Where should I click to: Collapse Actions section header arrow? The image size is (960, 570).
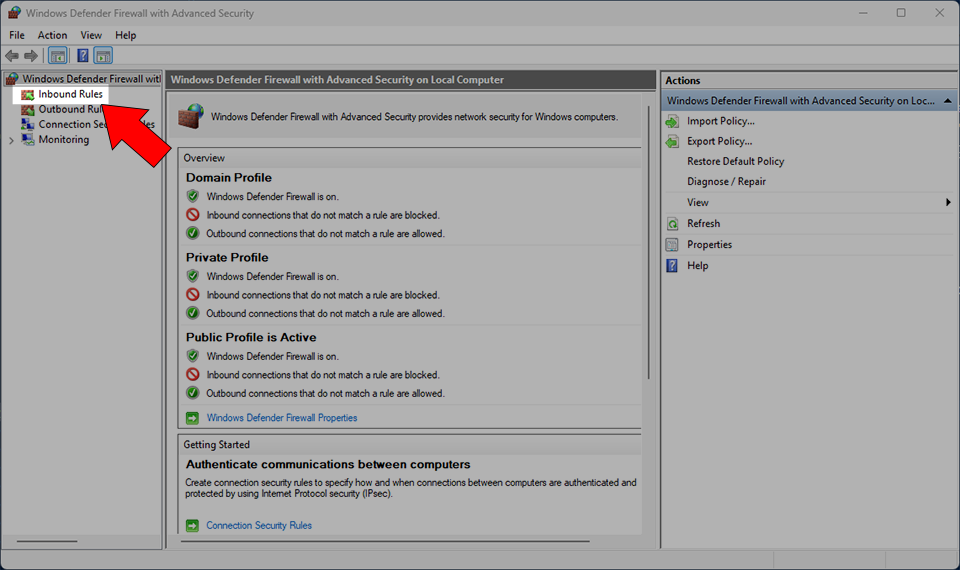tap(947, 100)
